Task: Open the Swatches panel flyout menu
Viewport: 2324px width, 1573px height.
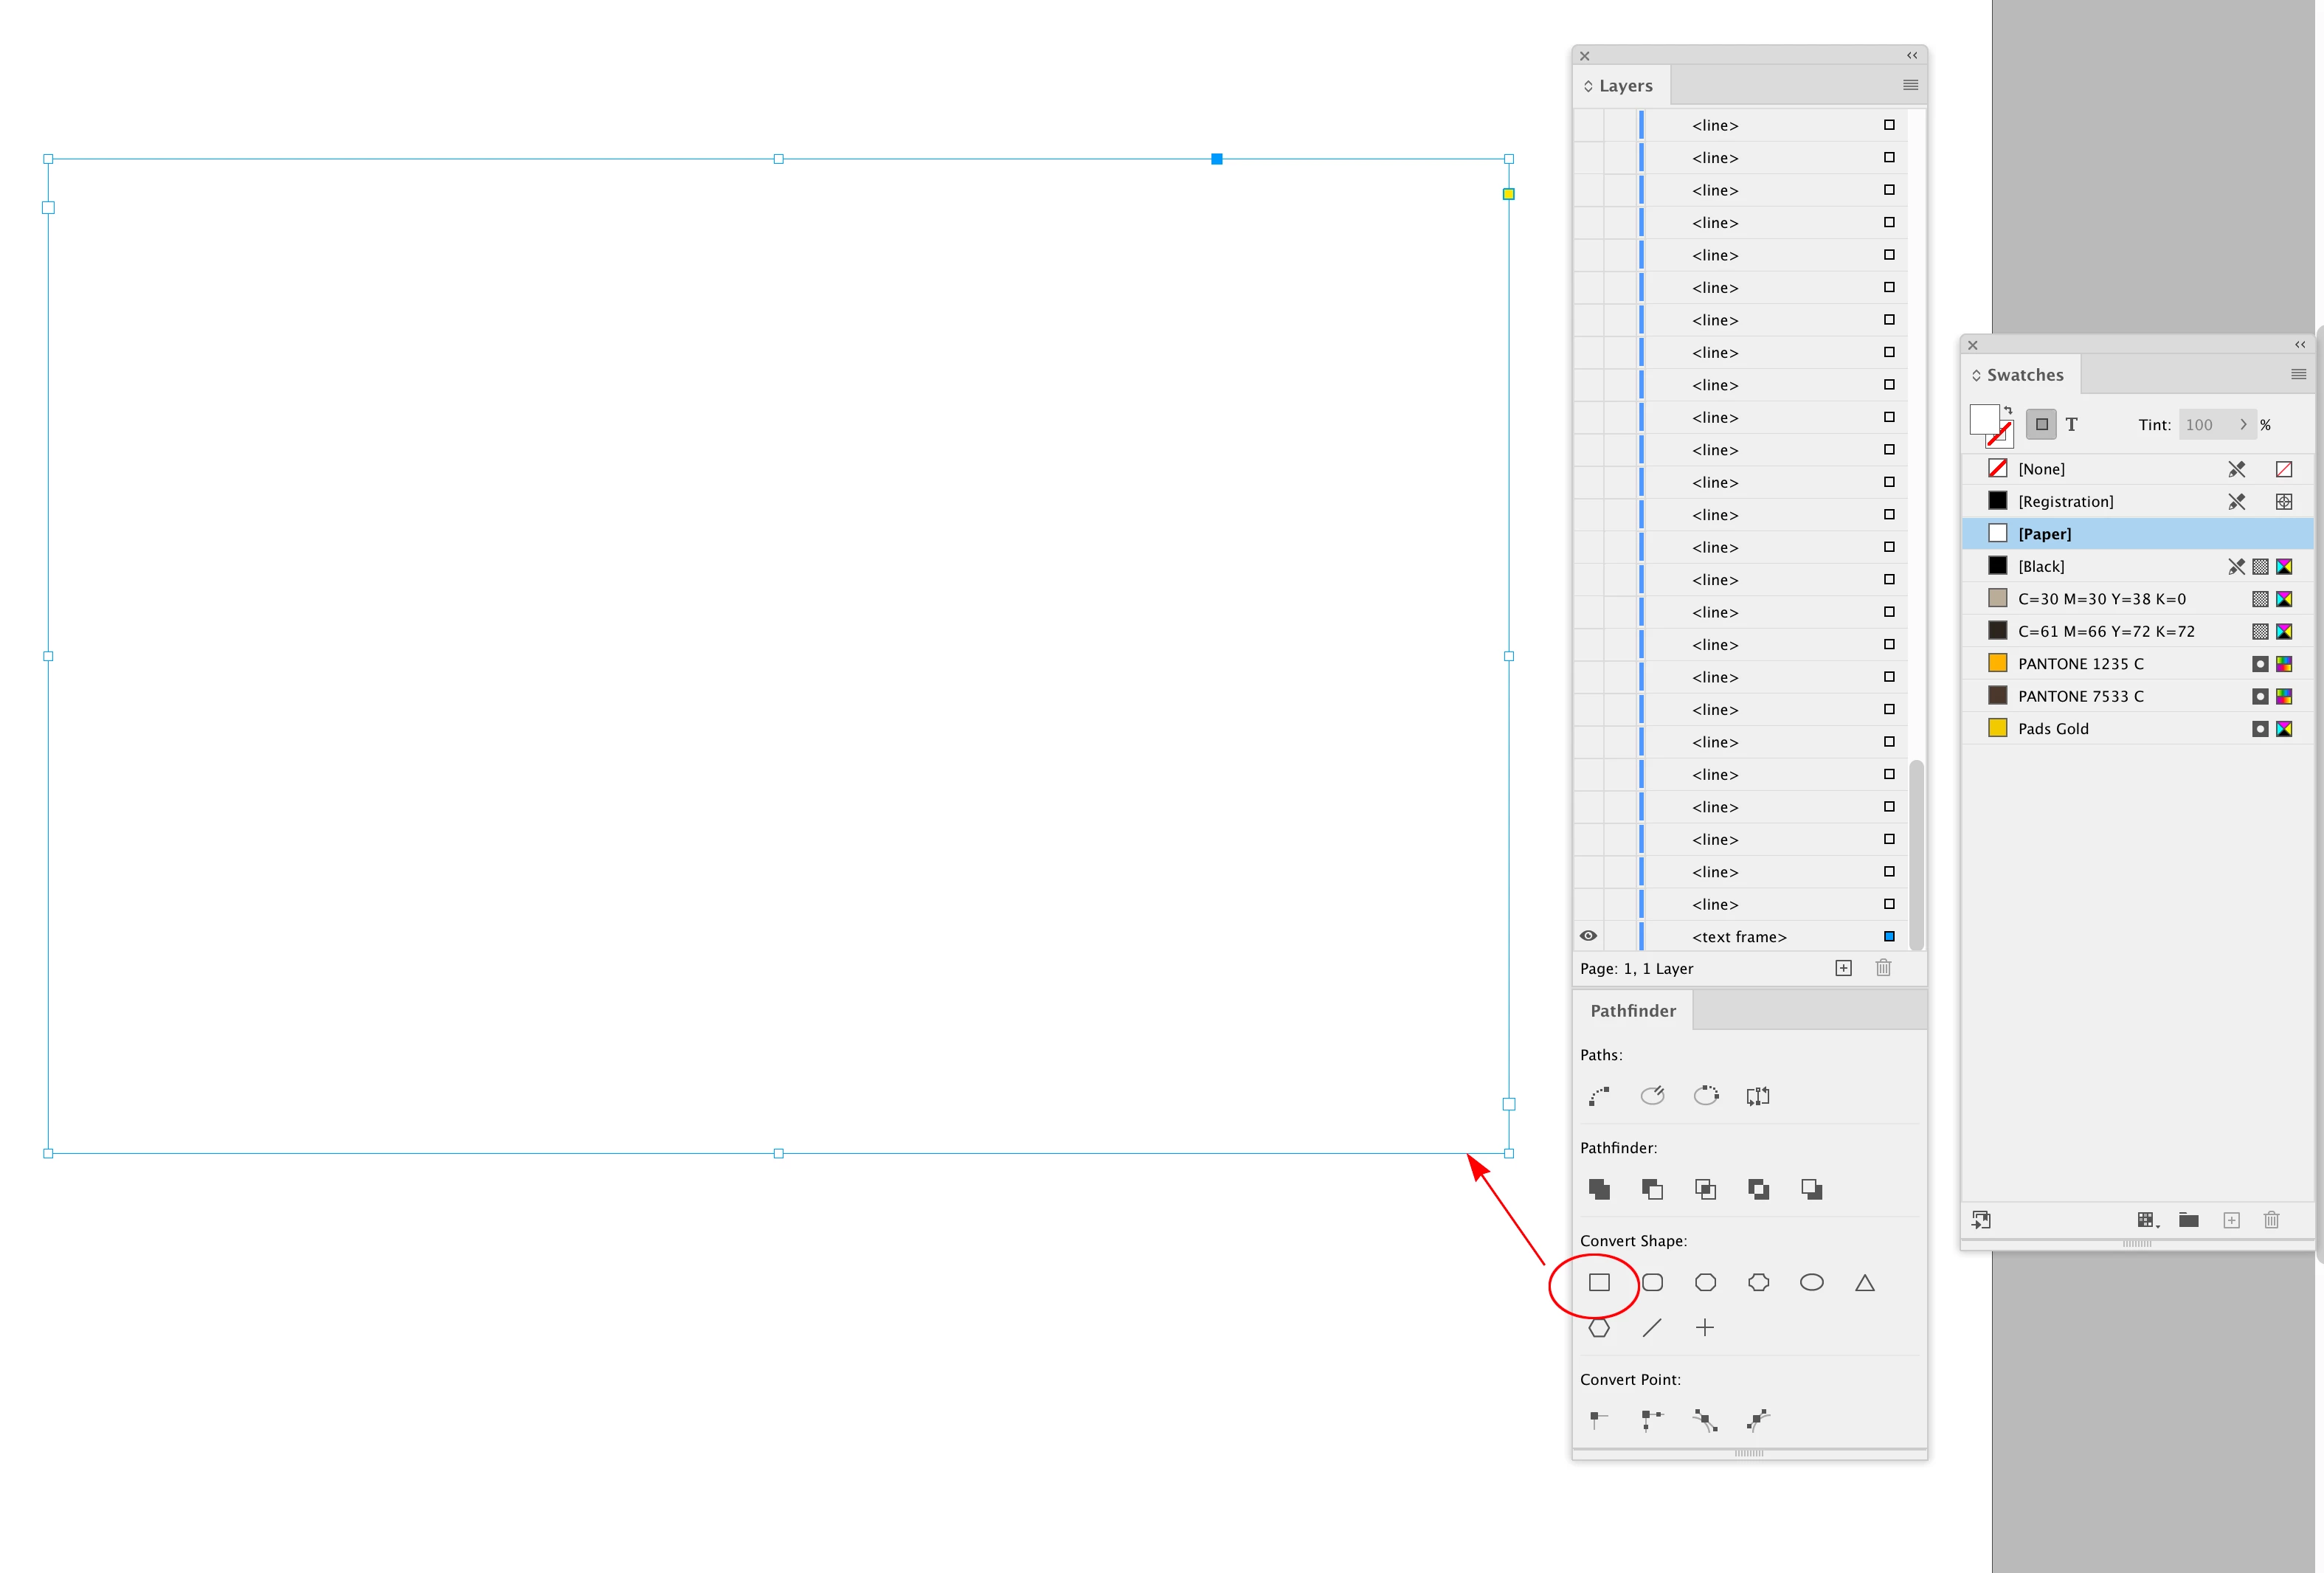Action: [2298, 374]
